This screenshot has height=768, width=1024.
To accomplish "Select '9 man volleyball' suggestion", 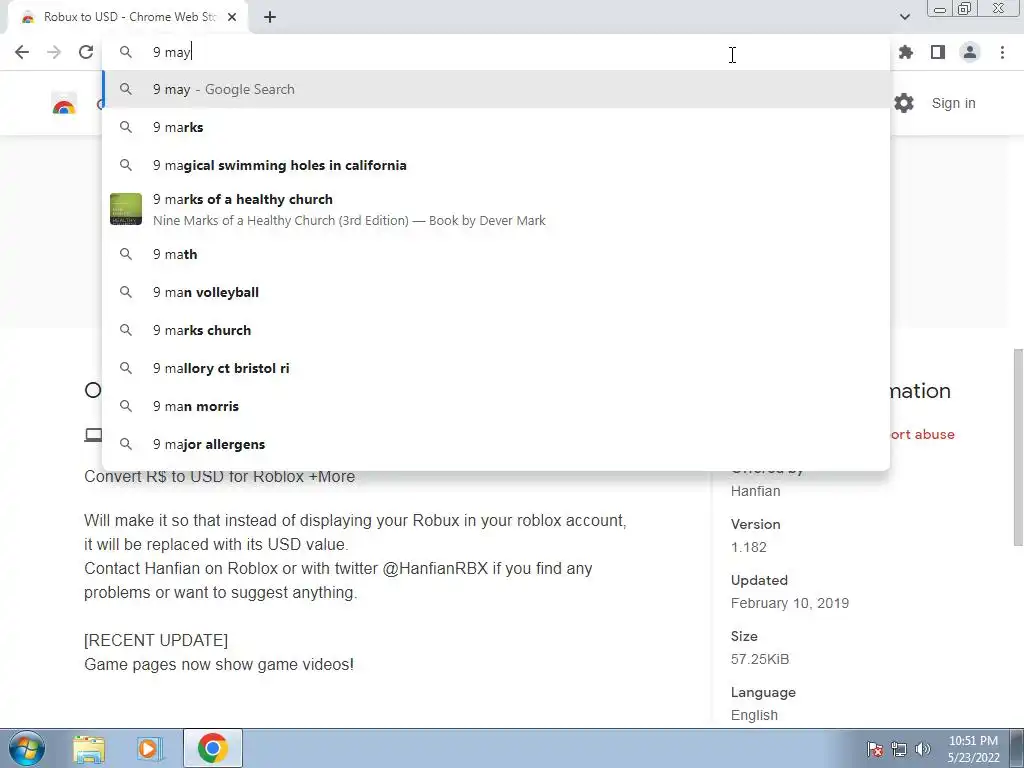I will tap(496, 292).
